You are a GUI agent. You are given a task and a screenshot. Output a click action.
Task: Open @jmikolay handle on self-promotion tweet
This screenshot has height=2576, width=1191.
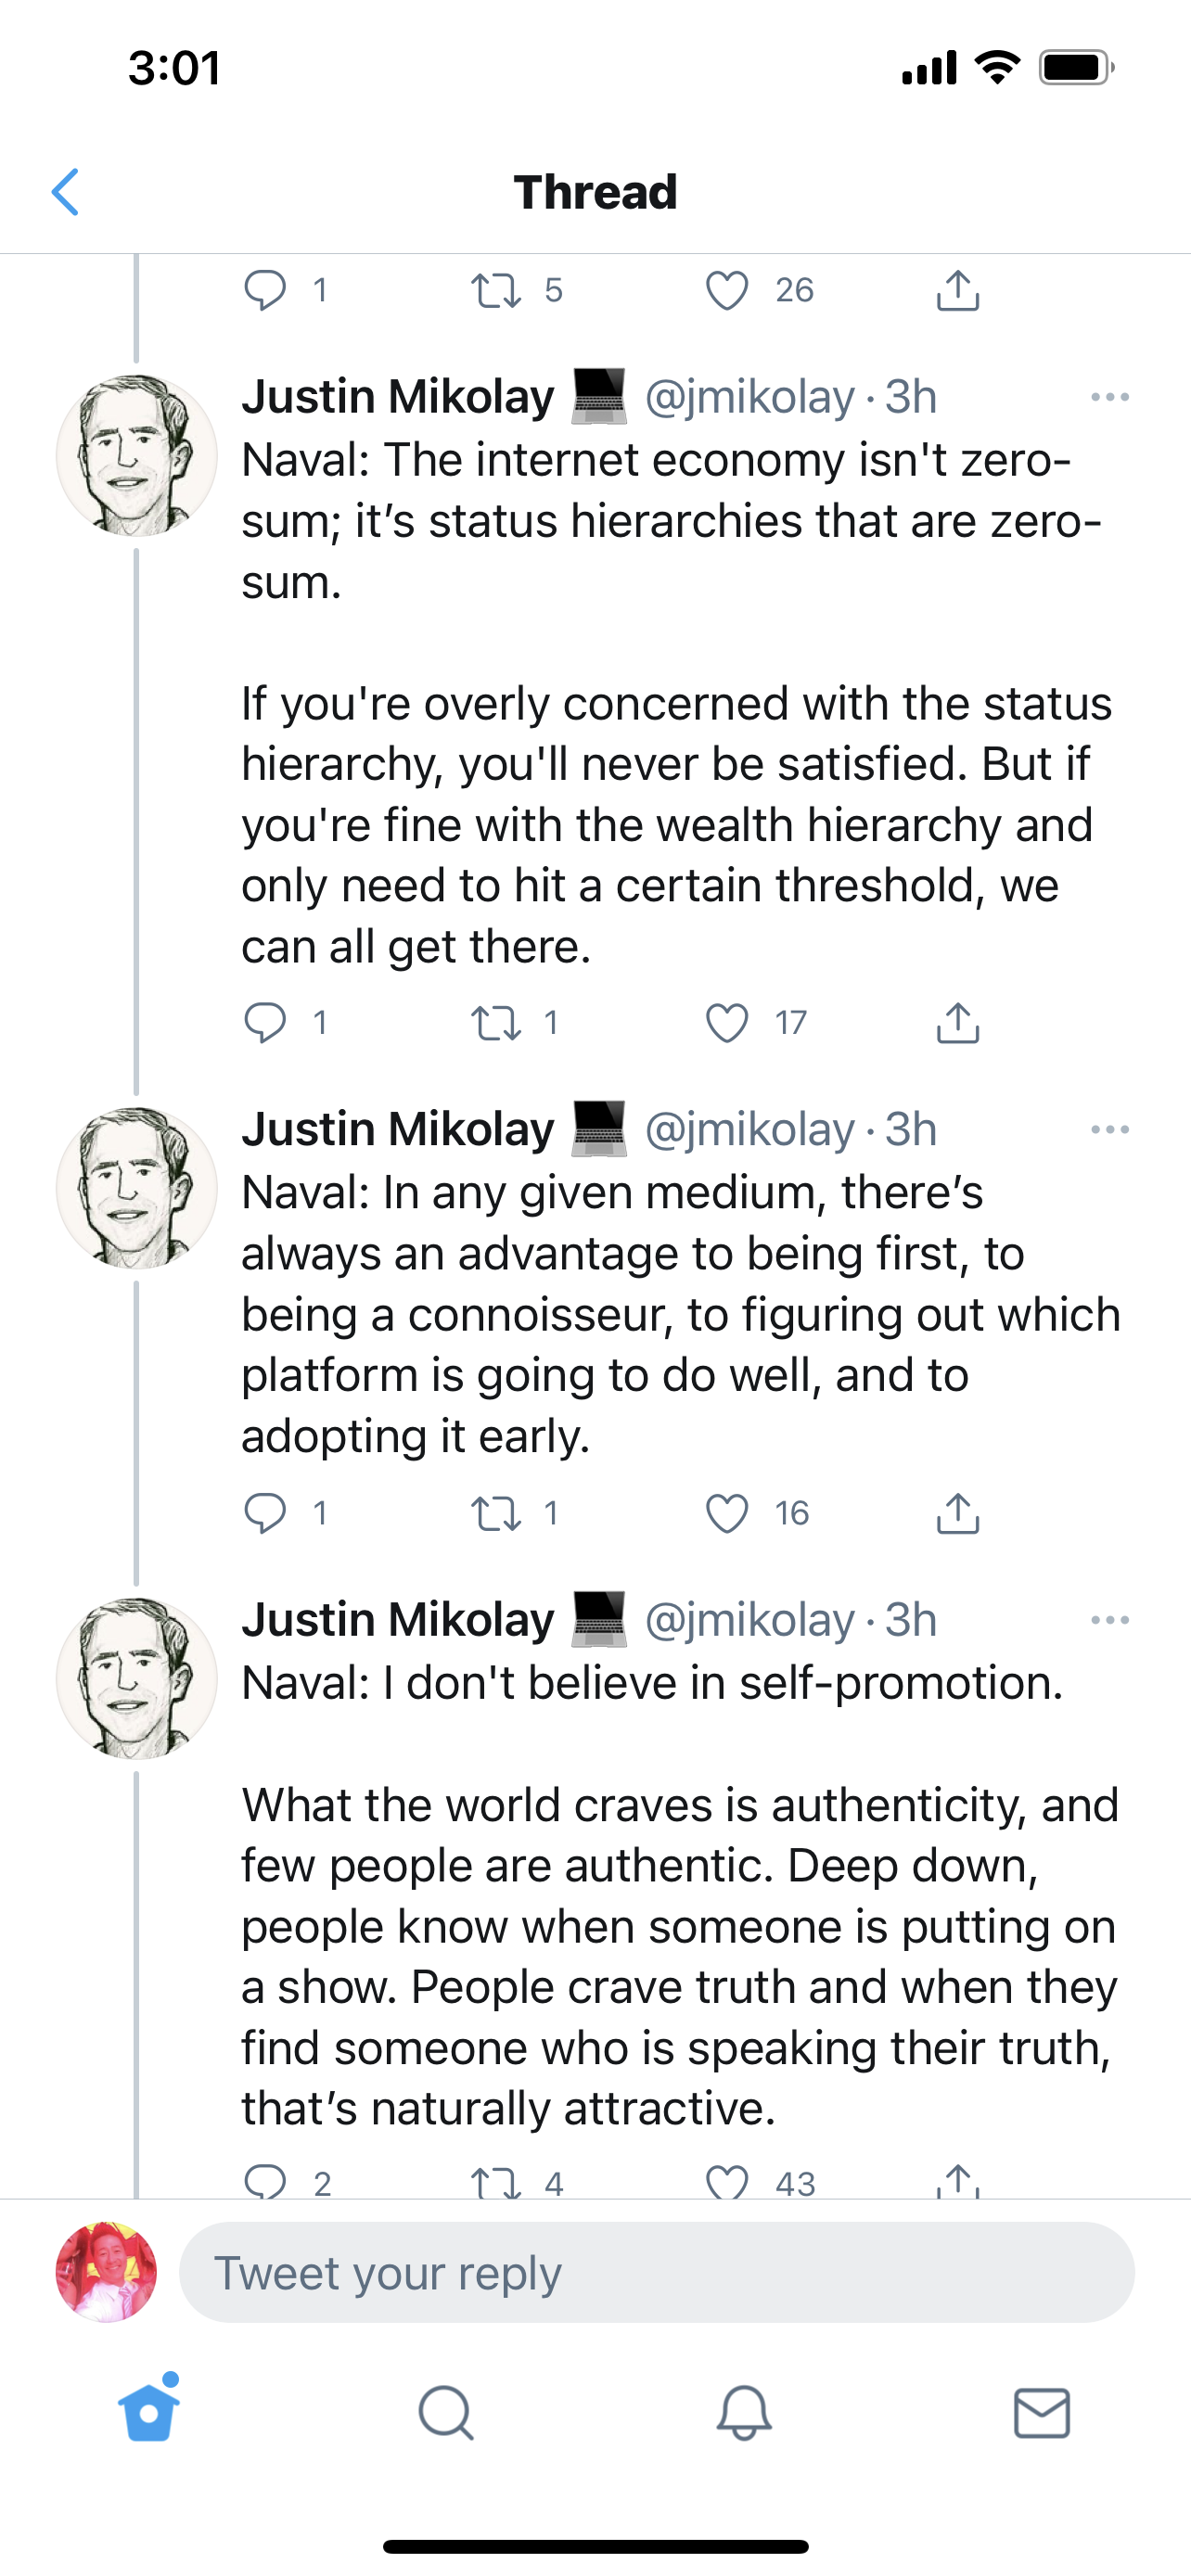(750, 1619)
